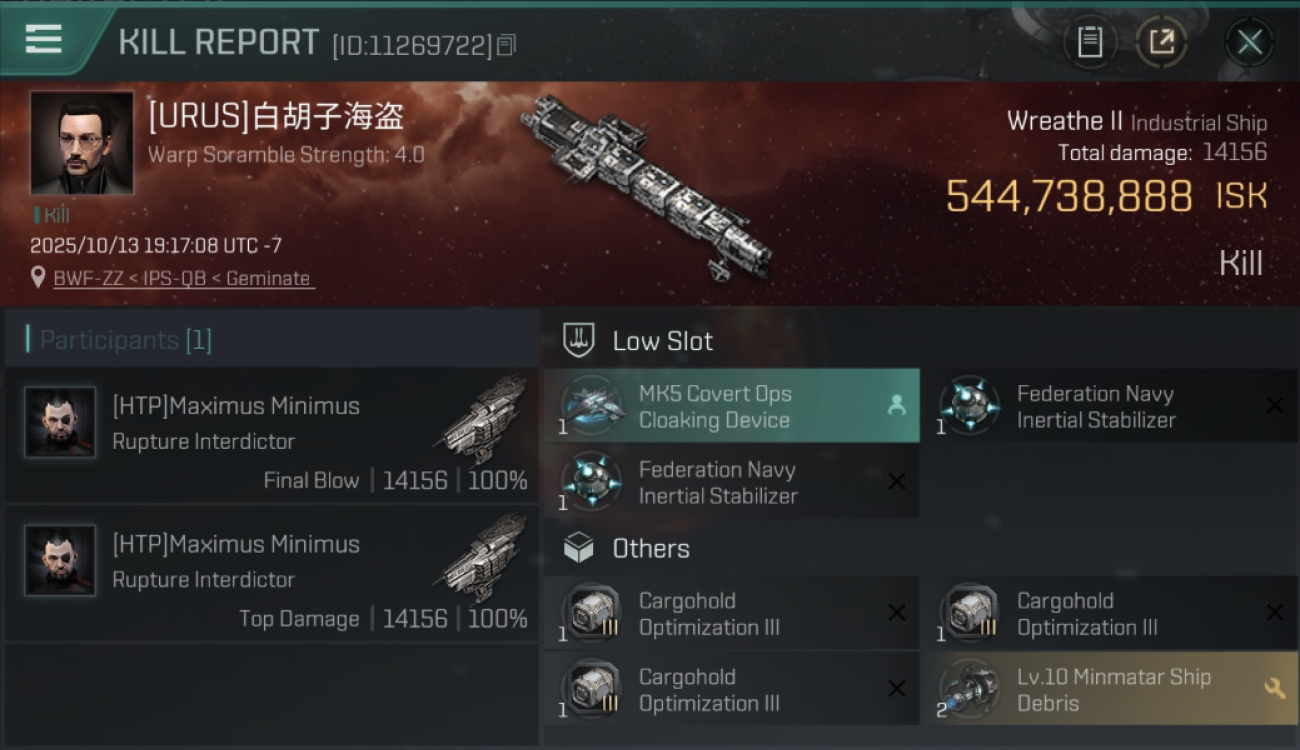Click the Final Blow Rupture Interdictor ship icon
Viewport: 1300px width, 750px height.
click(484, 419)
